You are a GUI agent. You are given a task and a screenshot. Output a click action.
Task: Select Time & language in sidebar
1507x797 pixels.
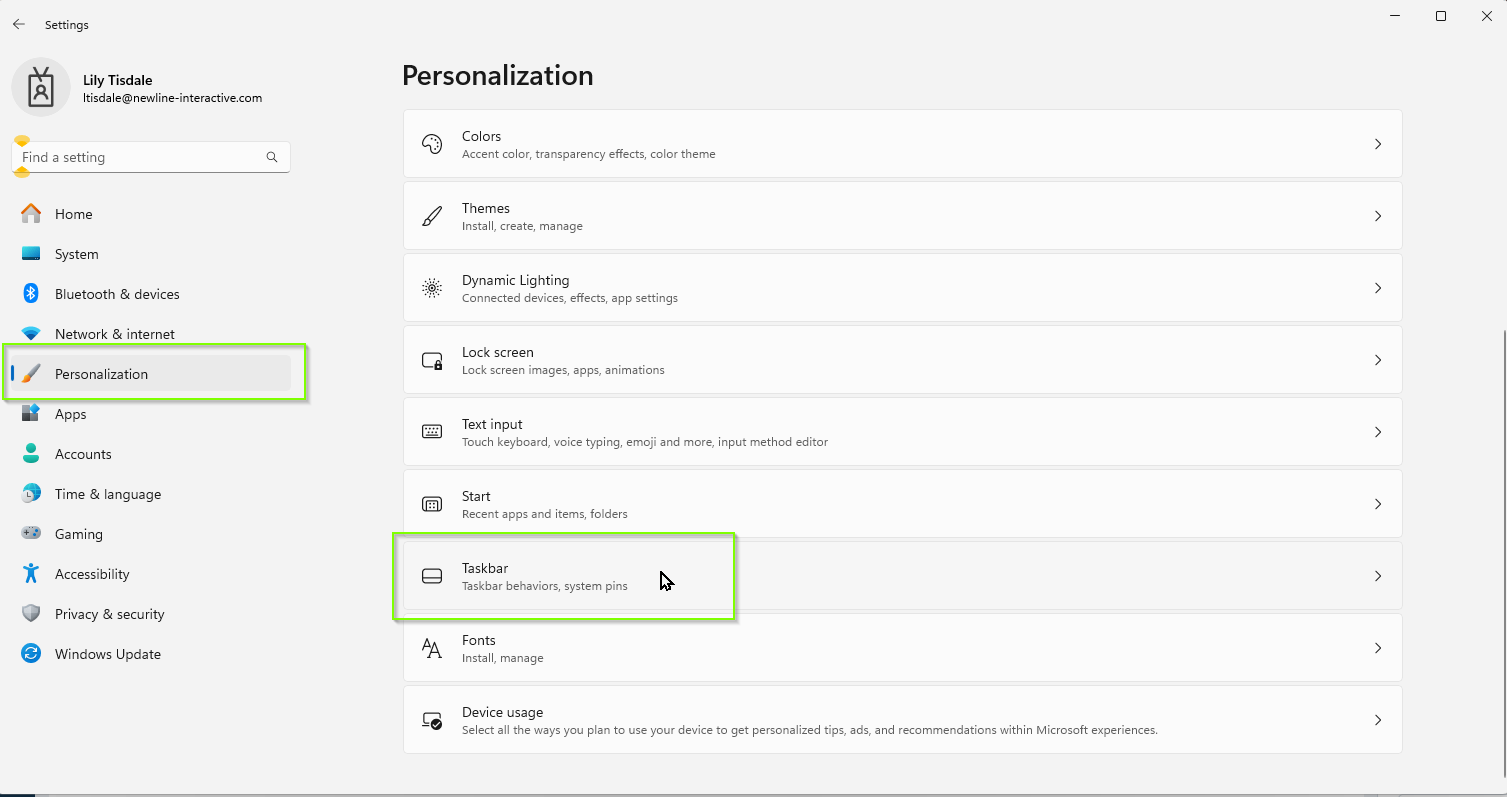click(x=150, y=494)
